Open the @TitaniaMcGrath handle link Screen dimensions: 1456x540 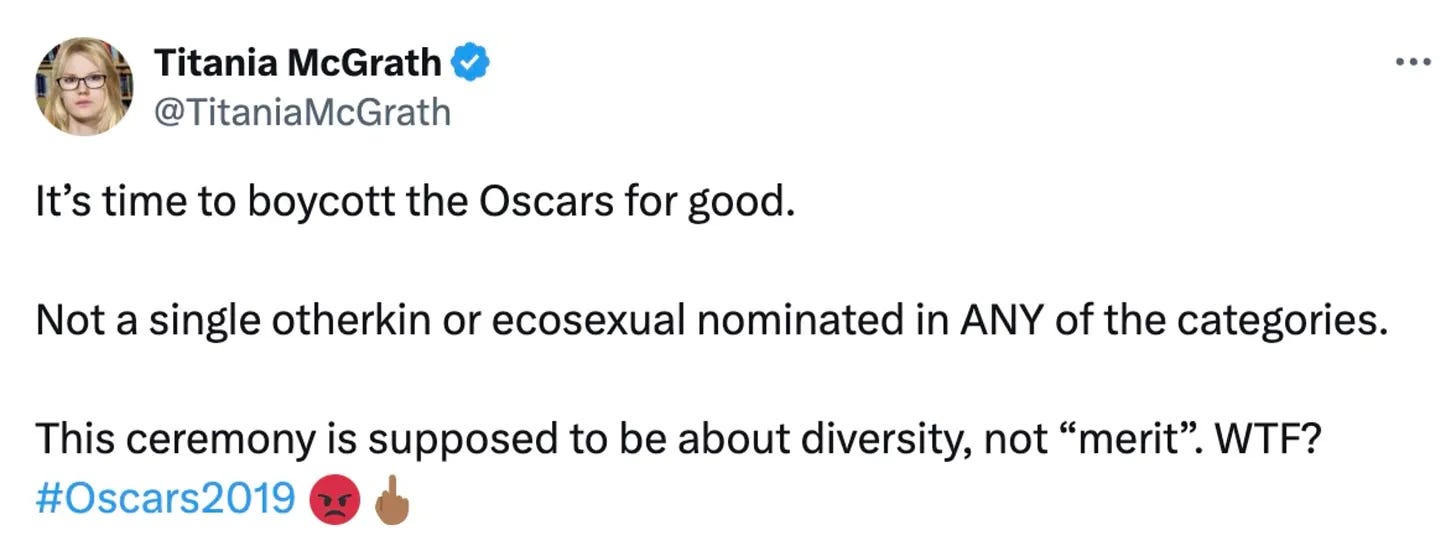click(302, 111)
